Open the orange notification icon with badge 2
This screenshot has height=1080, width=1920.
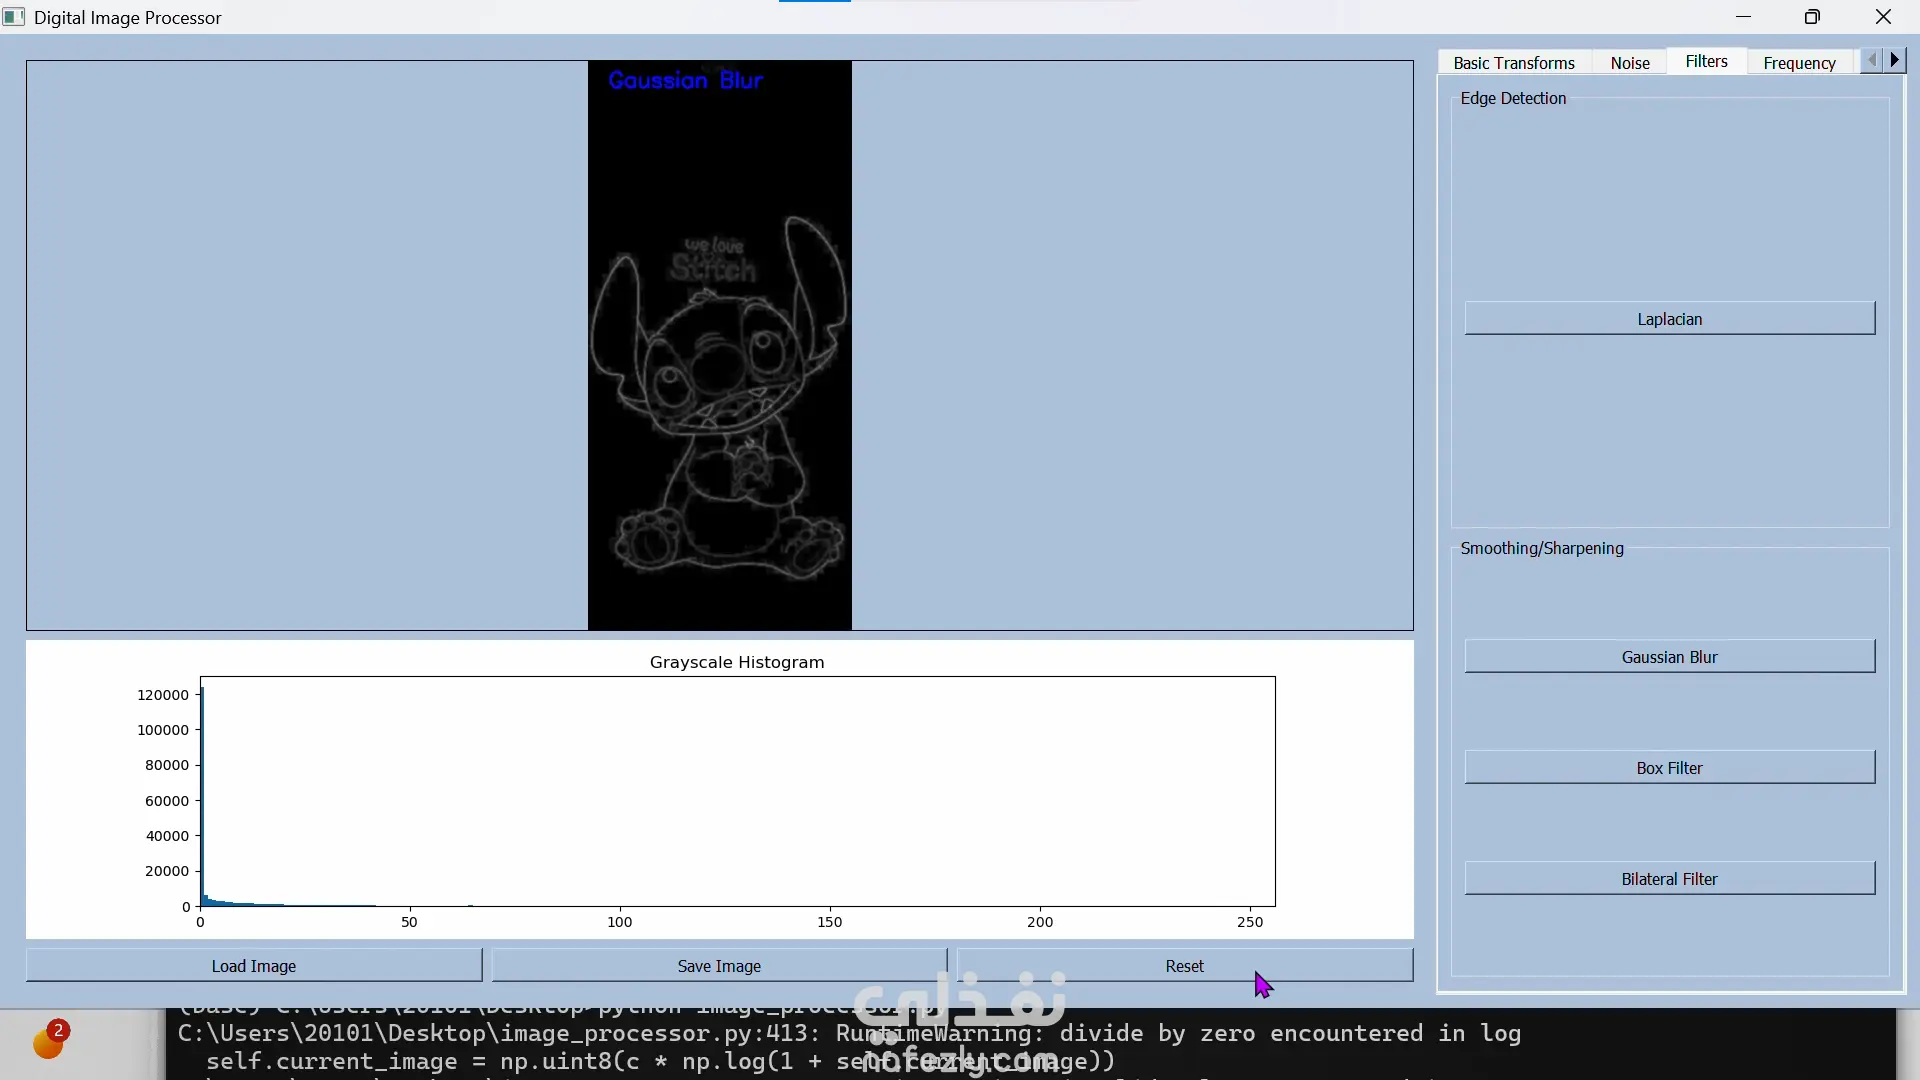[49, 1041]
